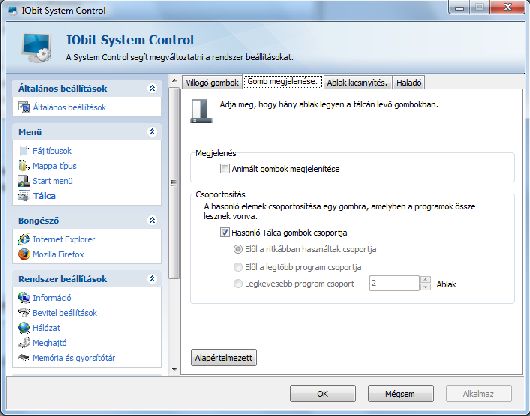Viewport: 530px width, 416px height.
Task: Click the Start menü icon
Action: click(x=24, y=181)
